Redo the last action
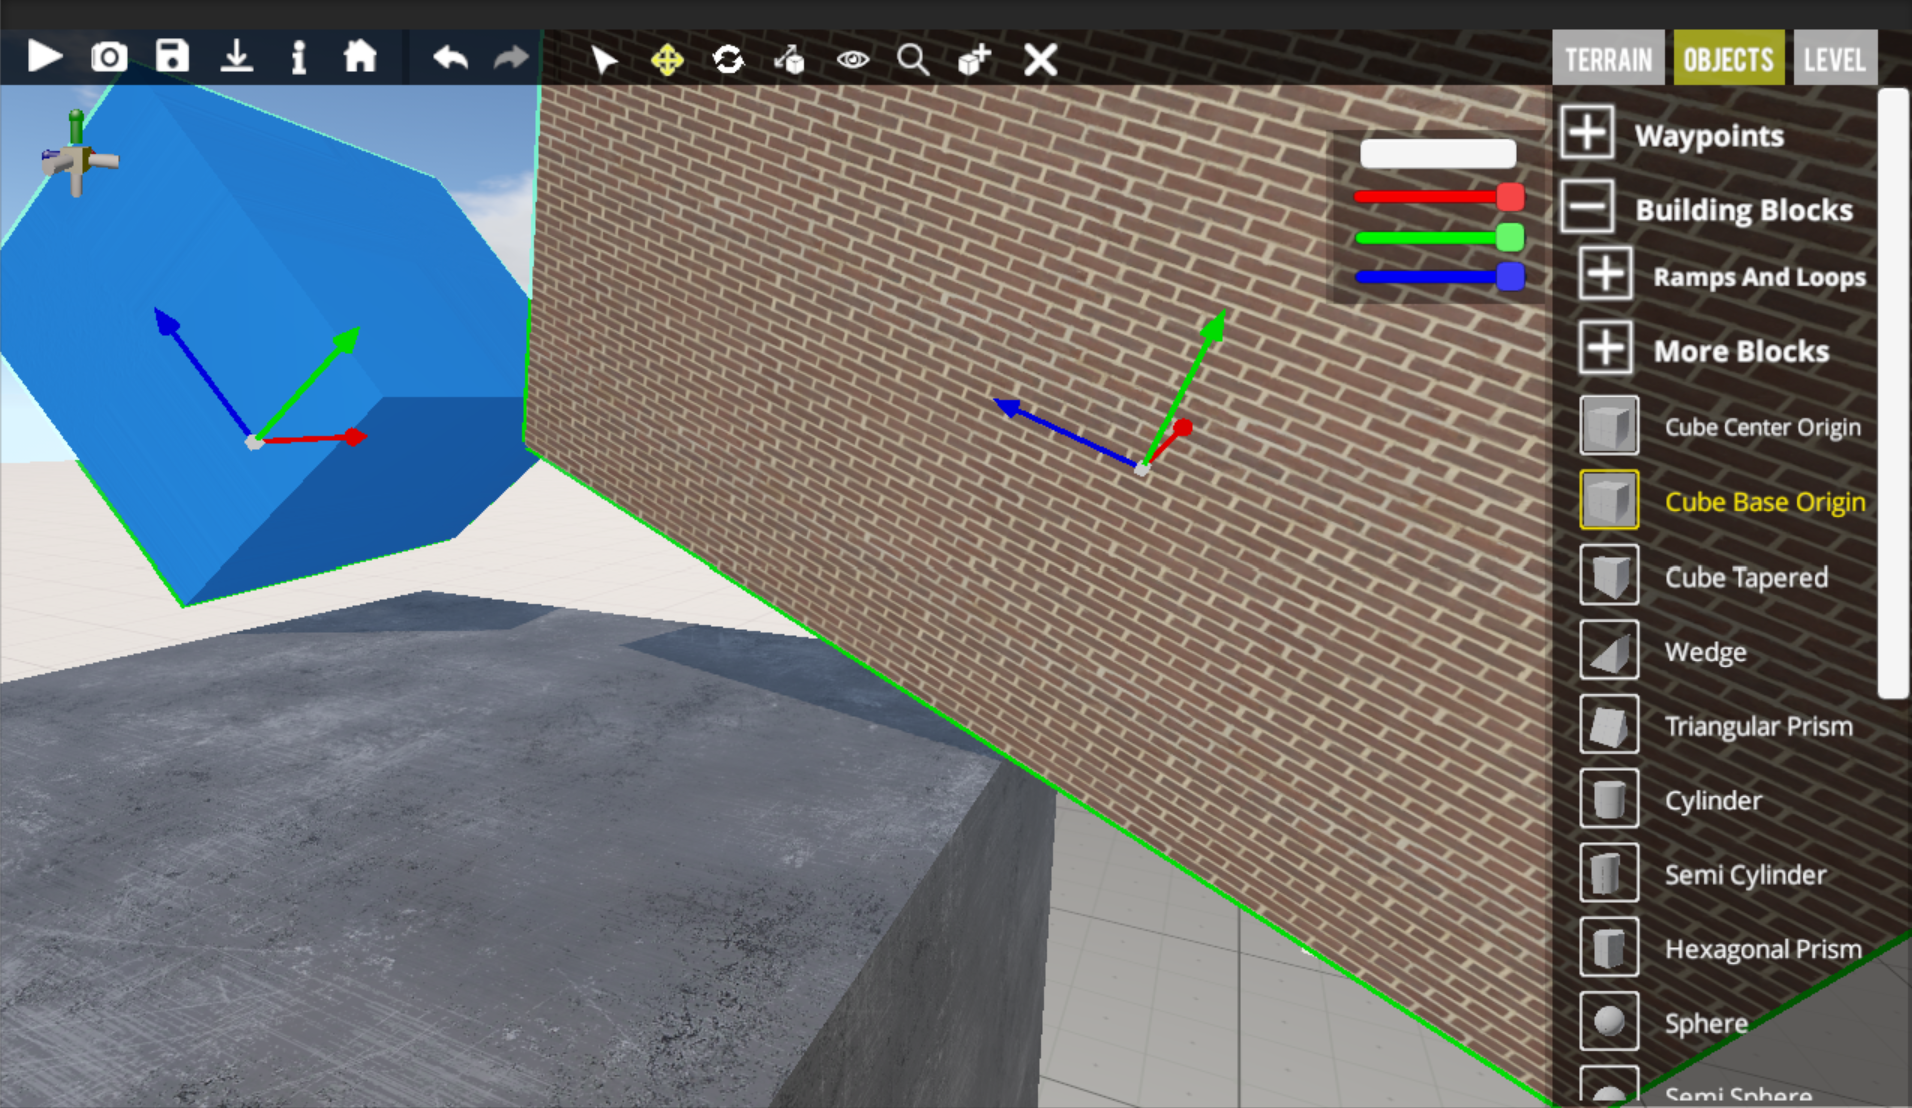The width and height of the screenshot is (1912, 1108). pyautogui.click(x=511, y=58)
